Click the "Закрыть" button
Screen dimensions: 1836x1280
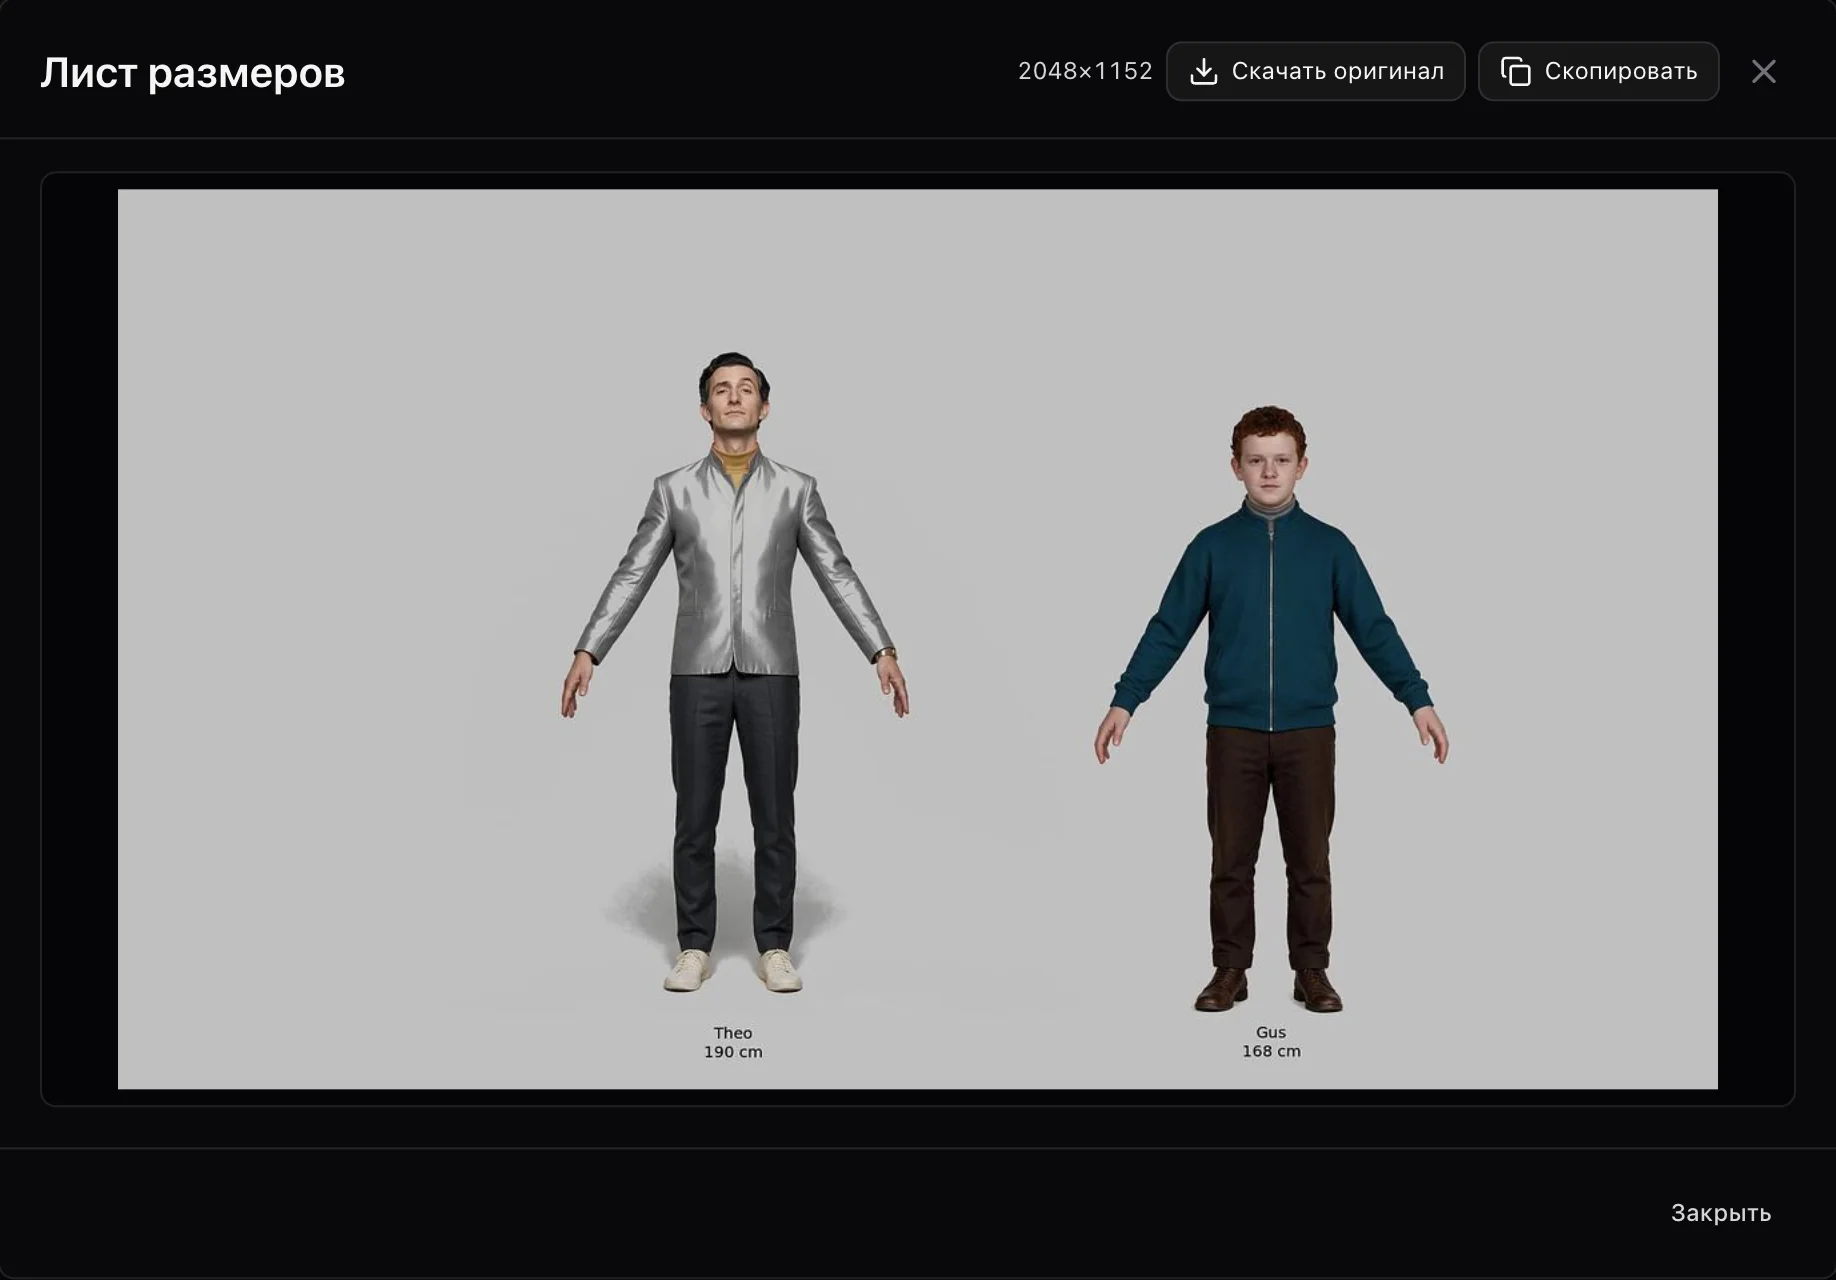click(x=1720, y=1213)
